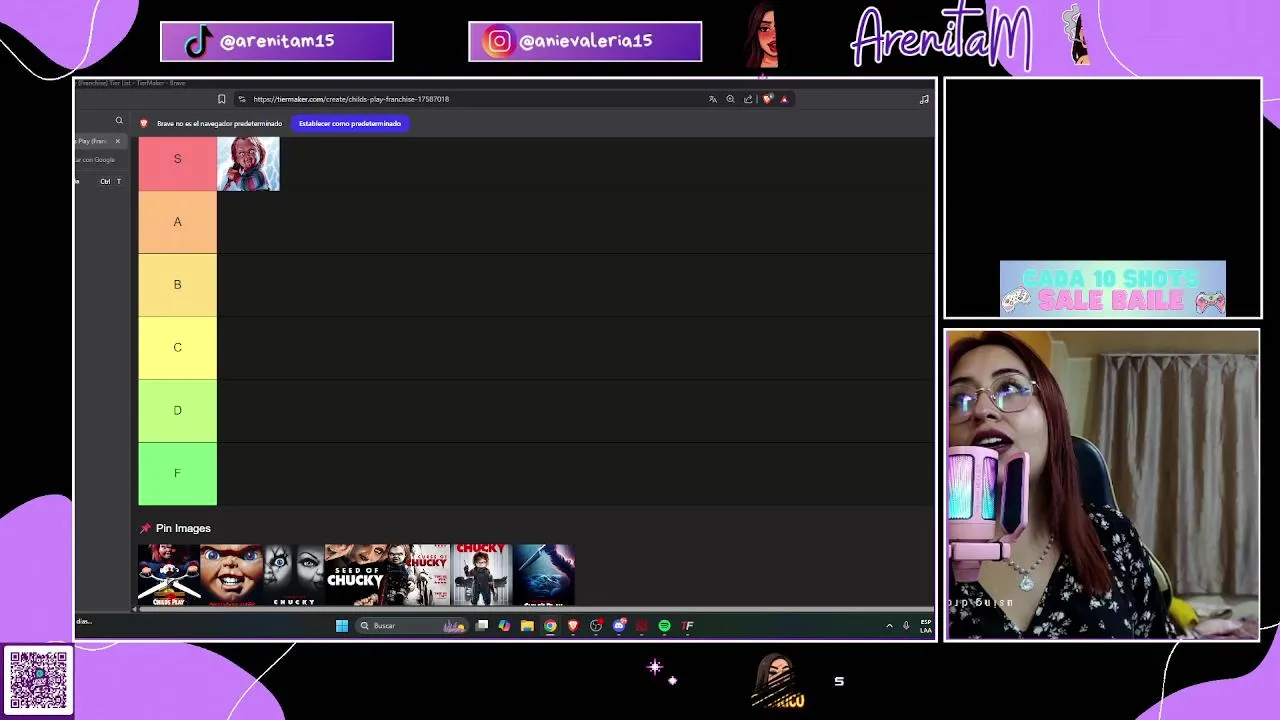Open site settings icon left of URL
The image size is (1280, 720).
click(x=242, y=99)
